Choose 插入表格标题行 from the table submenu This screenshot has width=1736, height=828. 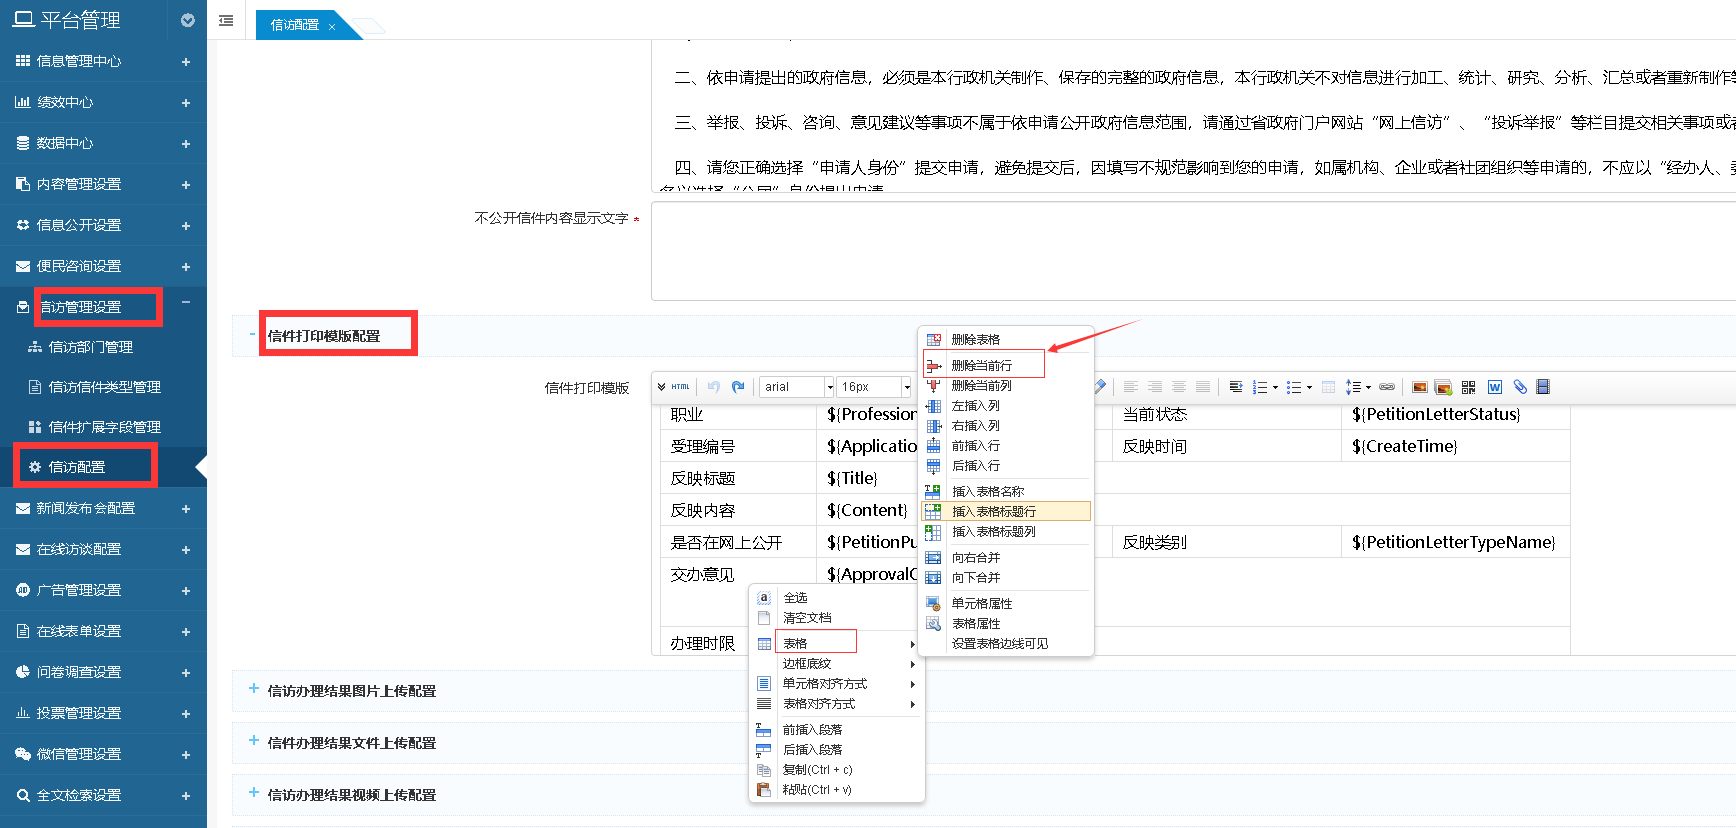click(x=994, y=512)
